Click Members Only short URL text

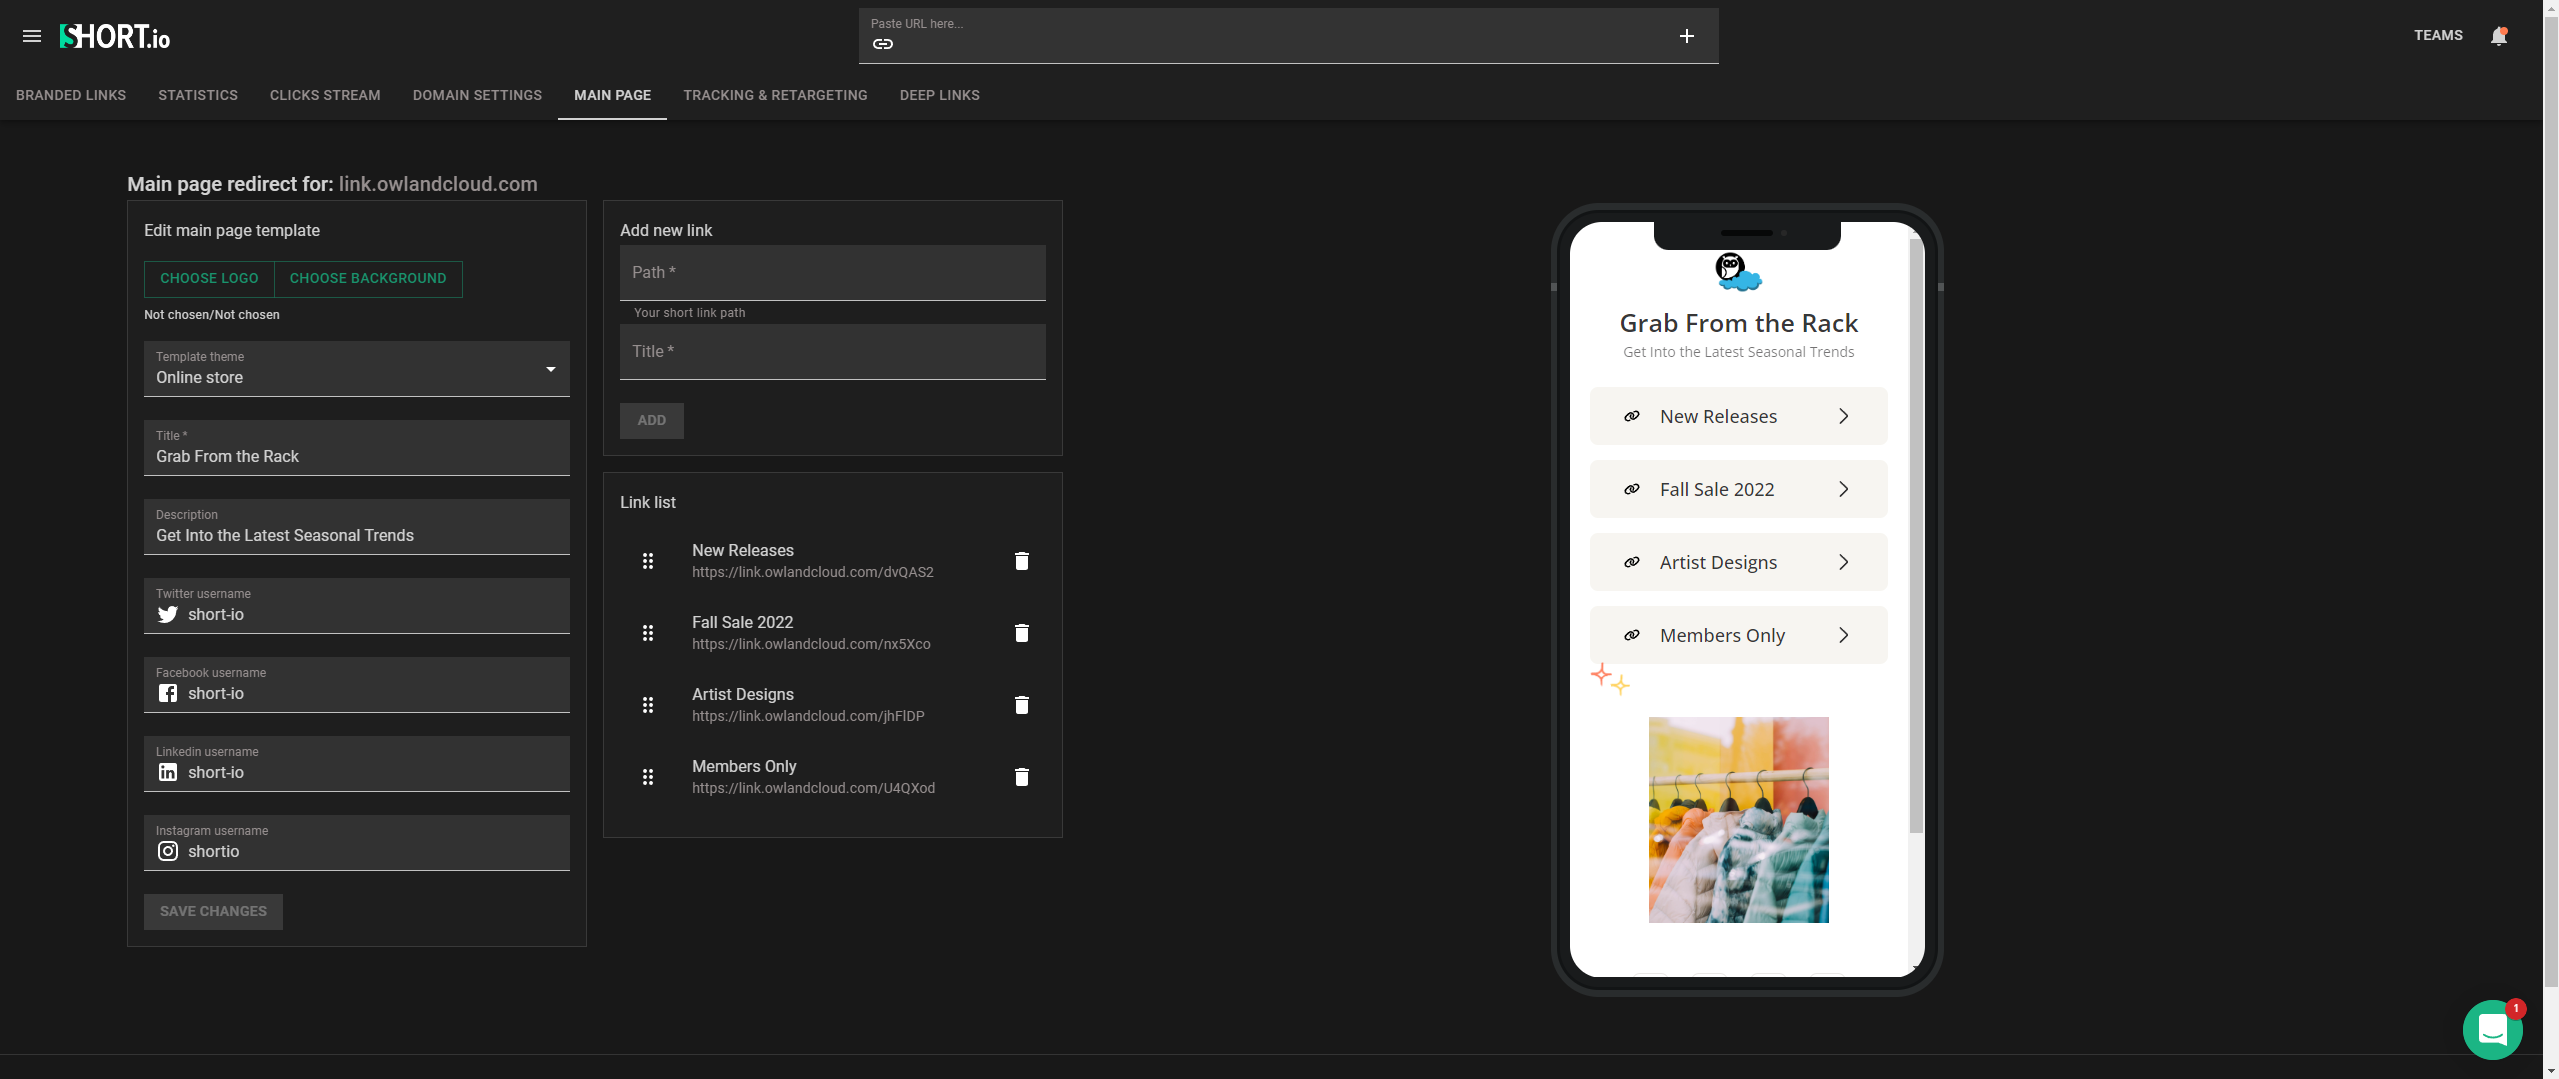[814, 788]
